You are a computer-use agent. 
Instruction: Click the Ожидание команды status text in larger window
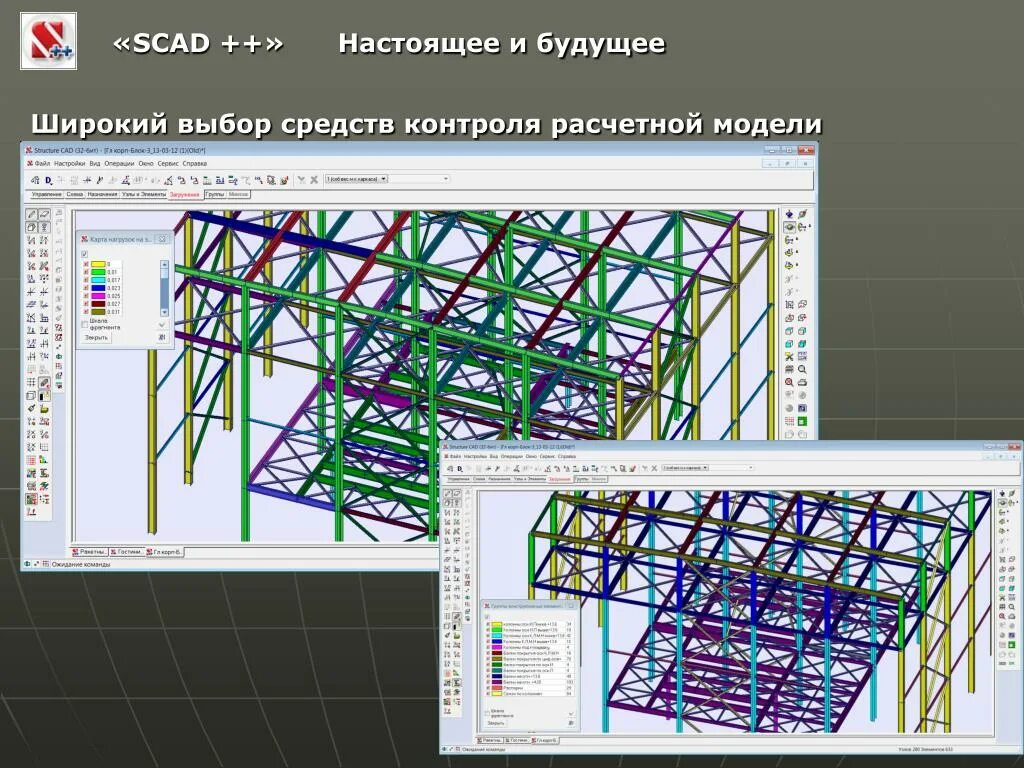pos(81,564)
